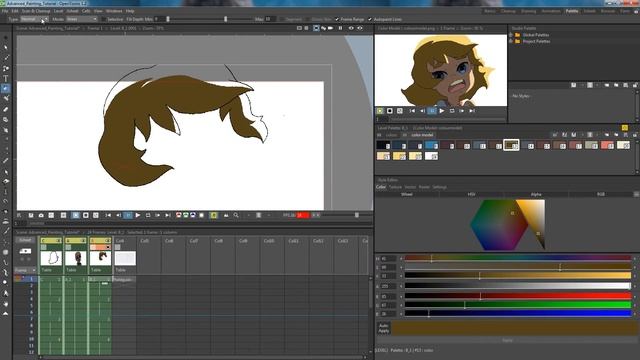The width and height of the screenshot is (640, 360).
Task: Toggle the loop icon in the viewer bar
Action: tap(148, 215)
